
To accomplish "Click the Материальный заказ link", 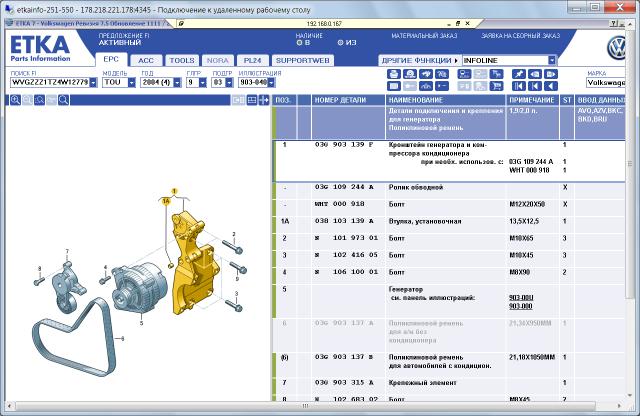I will pos(424,36).
